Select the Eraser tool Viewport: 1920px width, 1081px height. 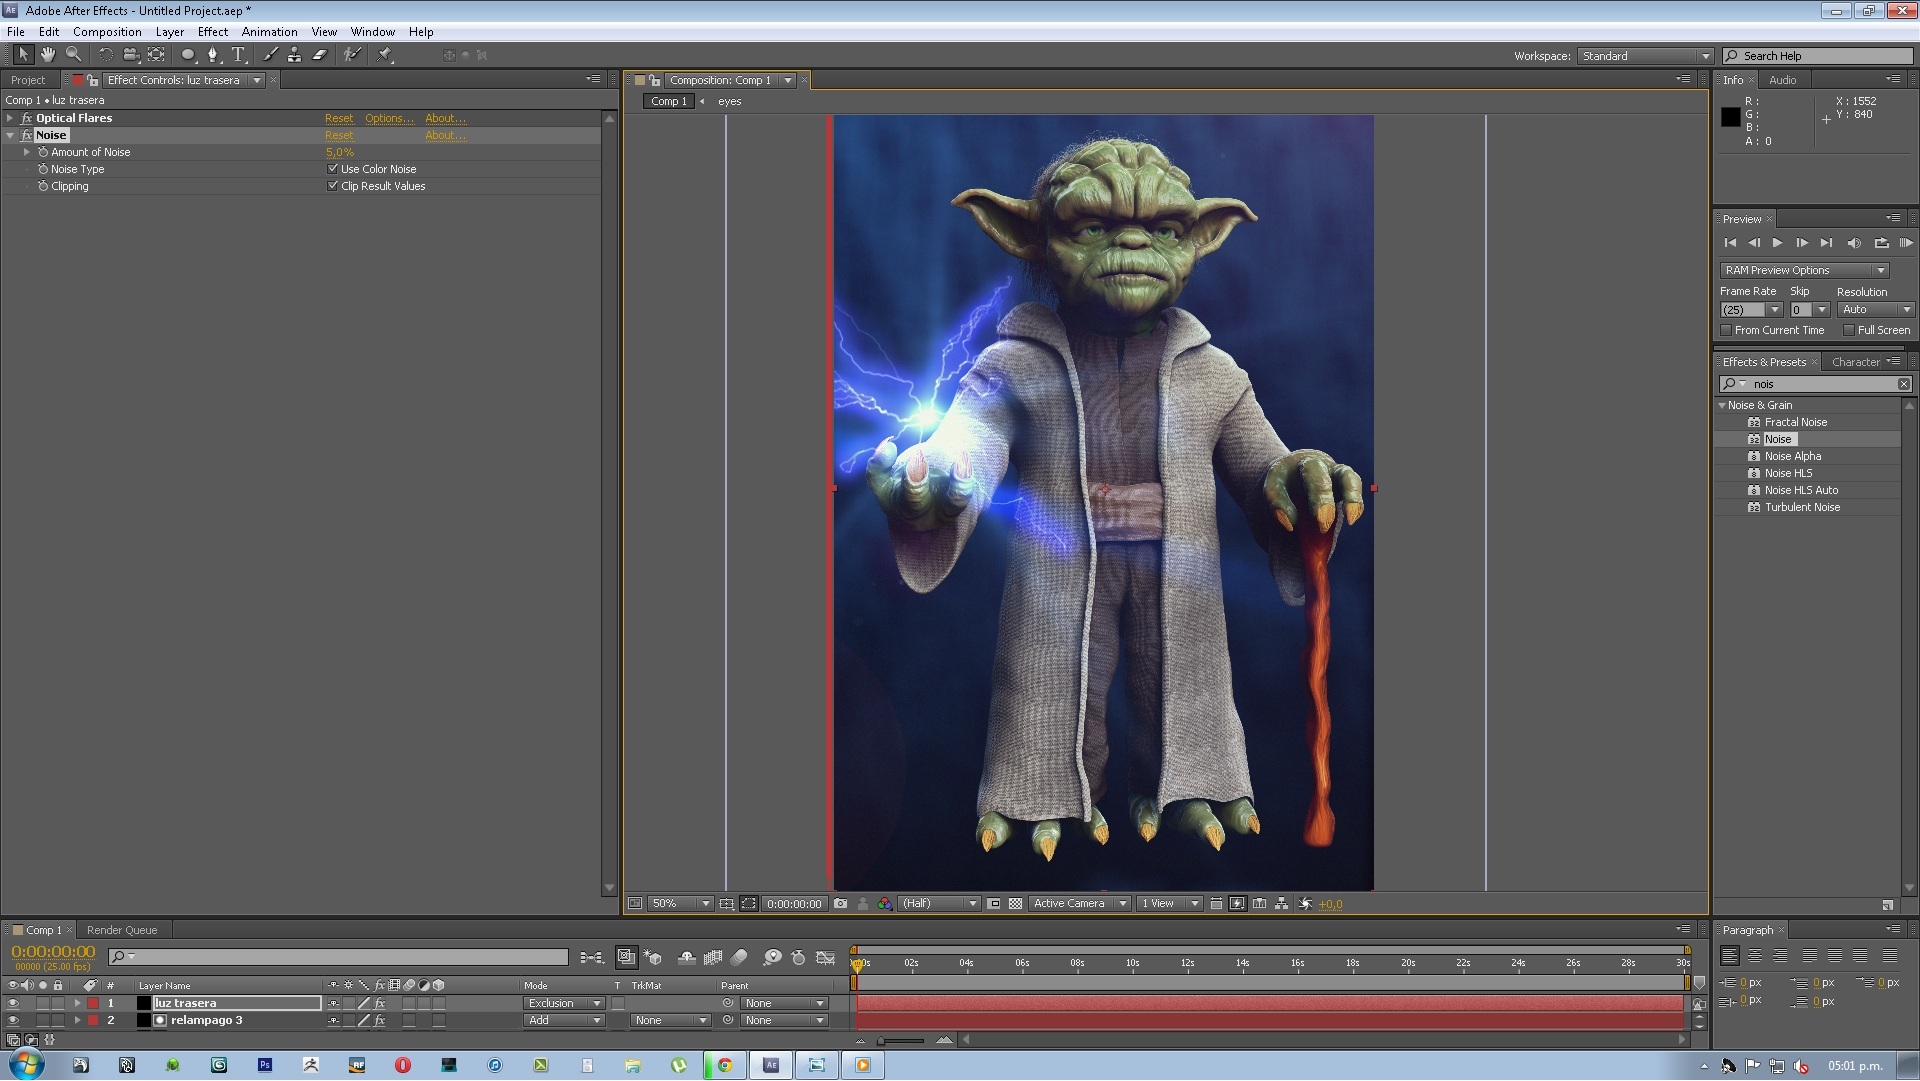point(320,55)
